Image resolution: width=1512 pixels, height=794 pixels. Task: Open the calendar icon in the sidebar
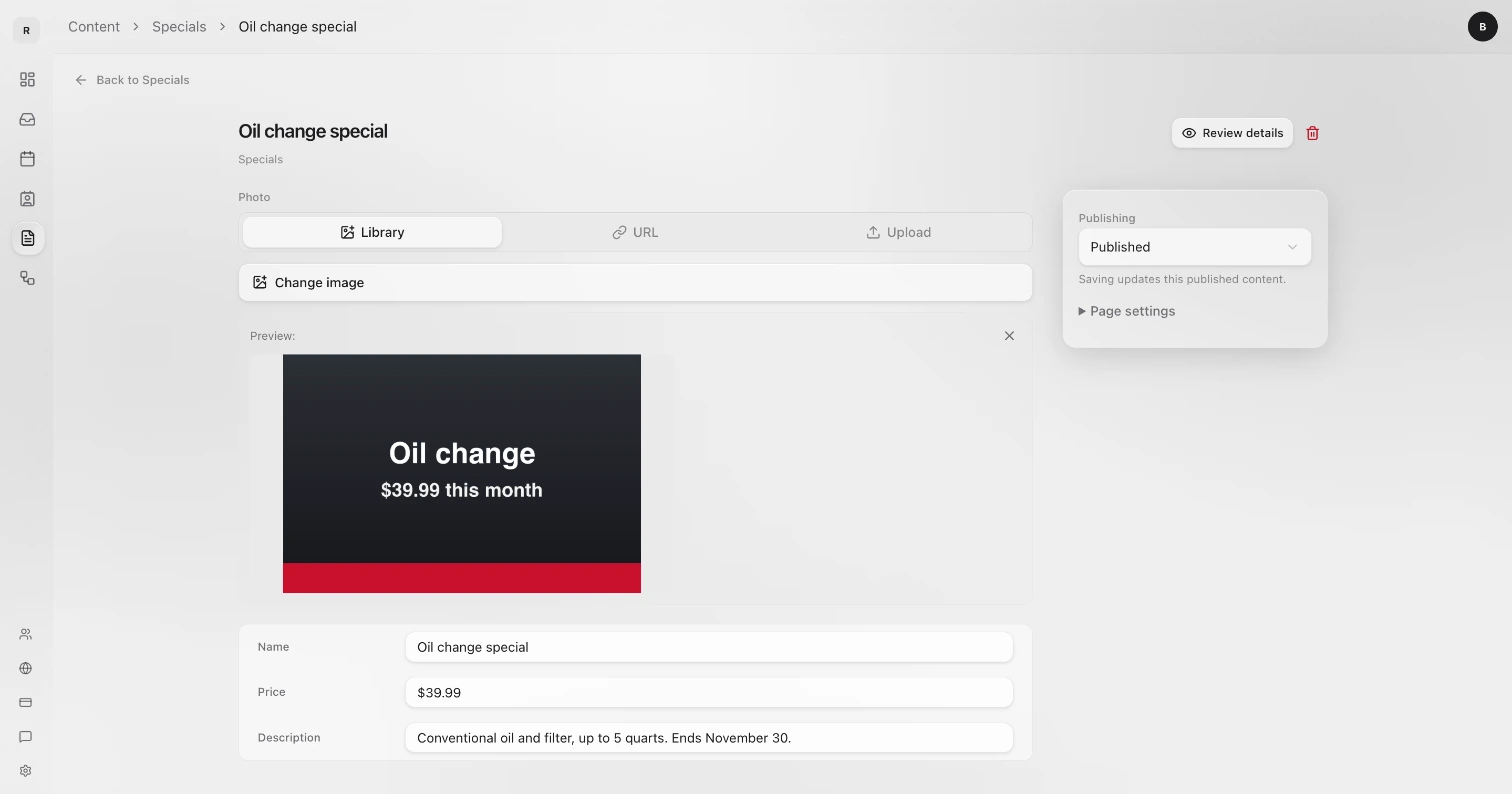pos(27,159)
